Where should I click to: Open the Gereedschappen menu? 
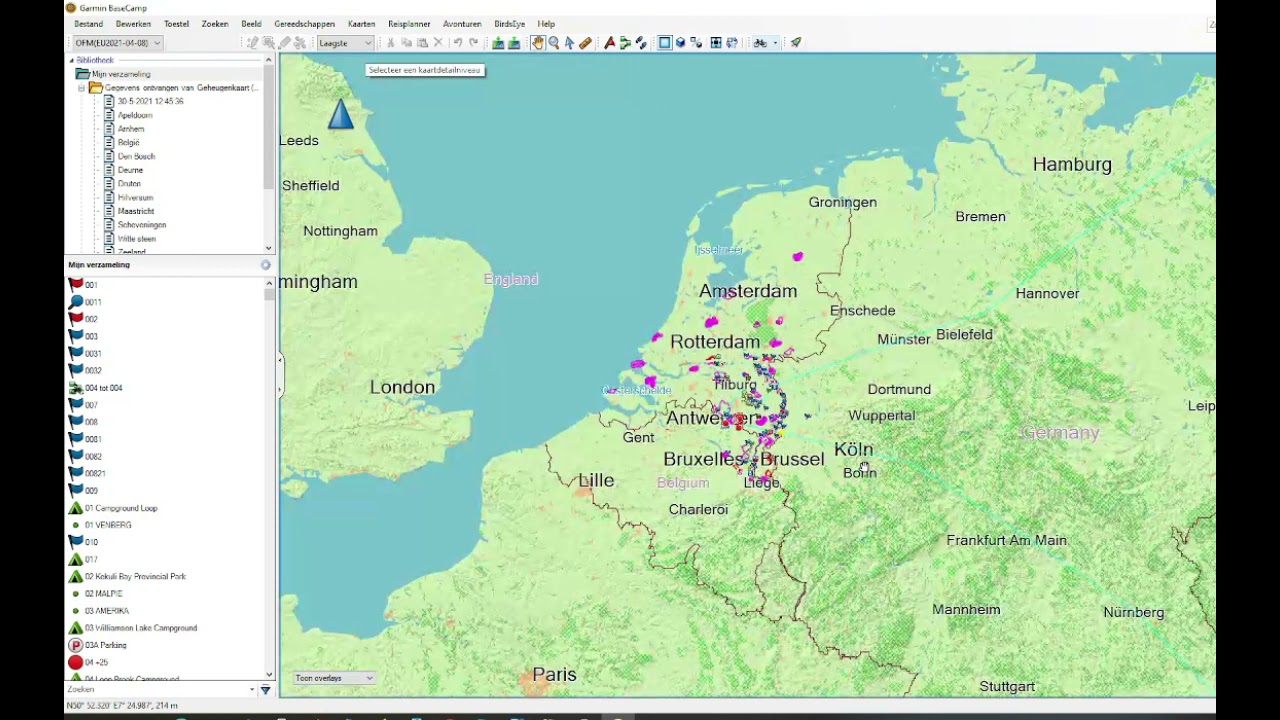(303, 24)
